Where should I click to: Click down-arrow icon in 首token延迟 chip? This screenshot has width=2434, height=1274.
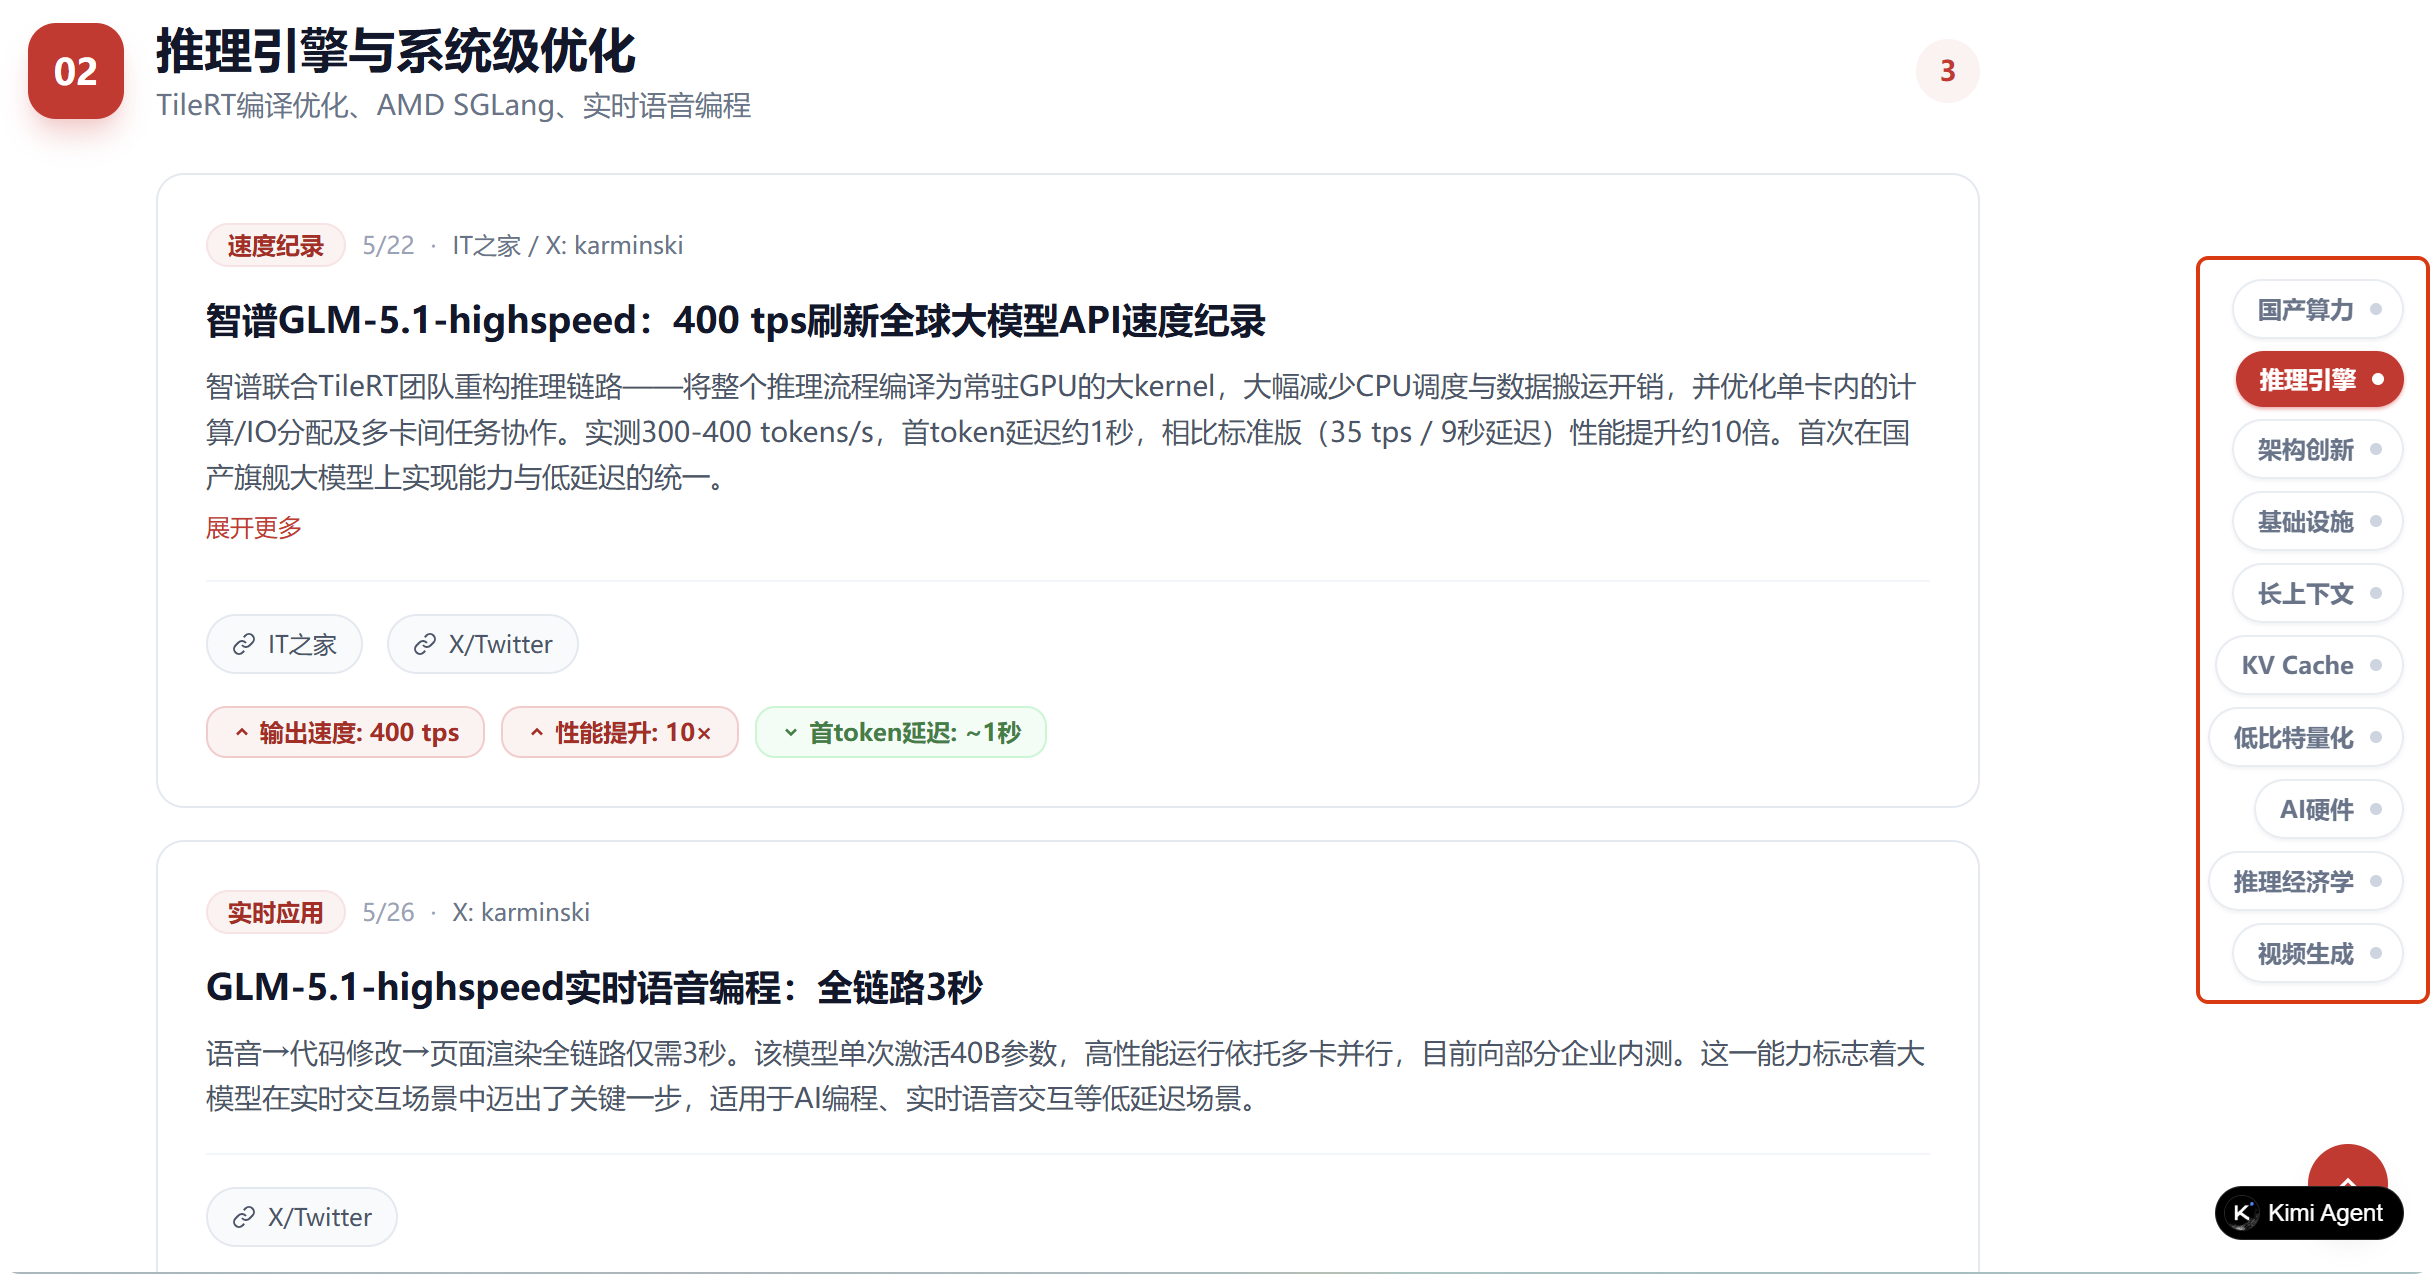click(x=791, y=732)
